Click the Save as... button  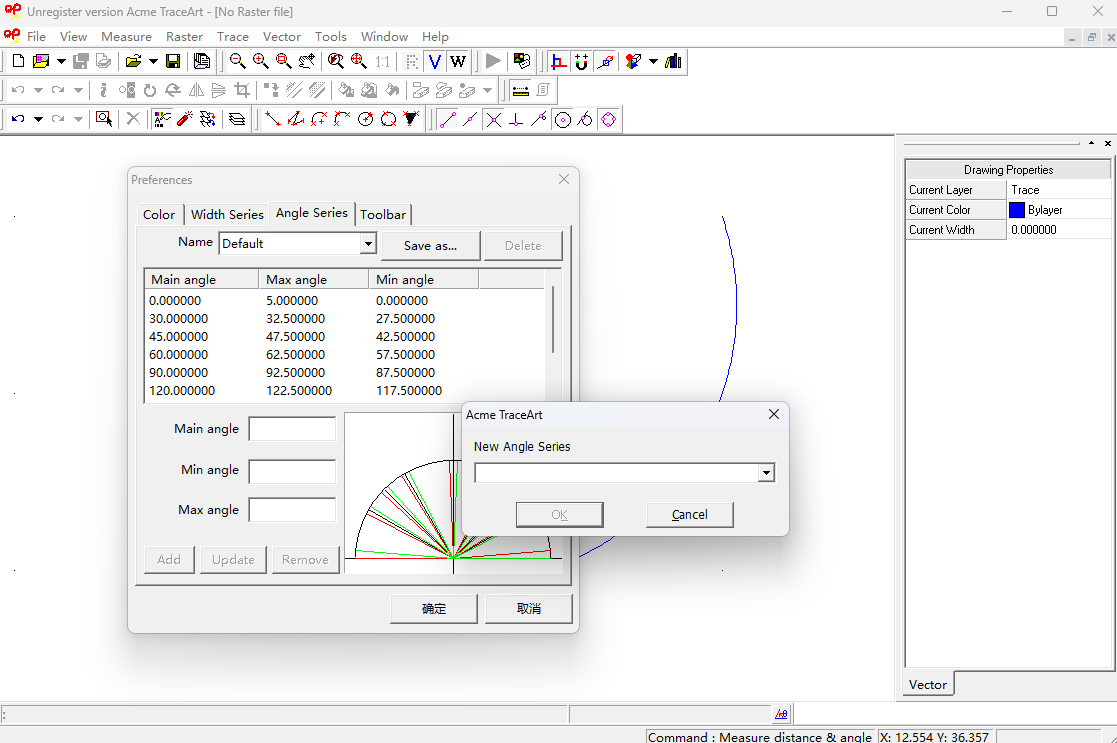coord(430,246)
